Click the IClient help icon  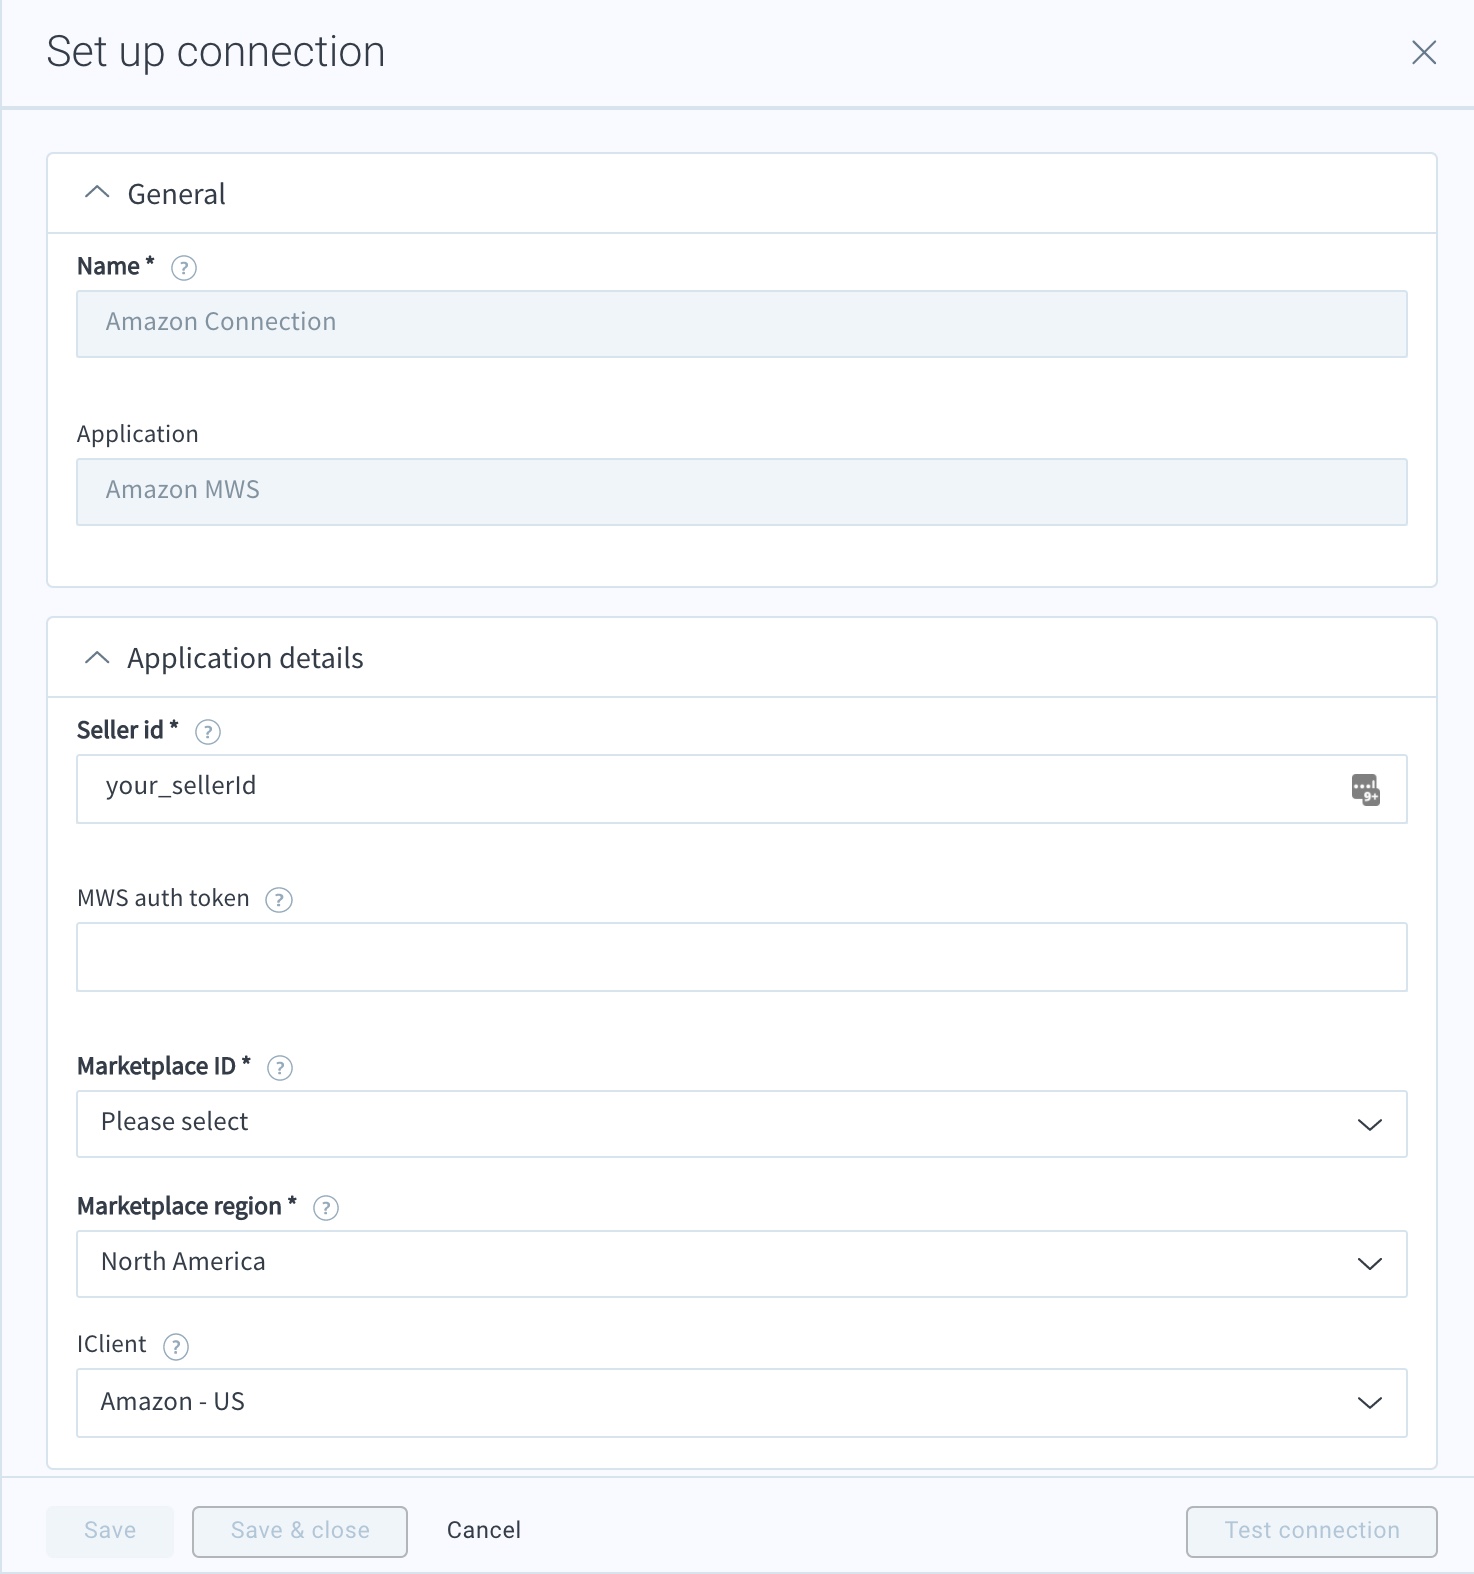click(175, 1346)
